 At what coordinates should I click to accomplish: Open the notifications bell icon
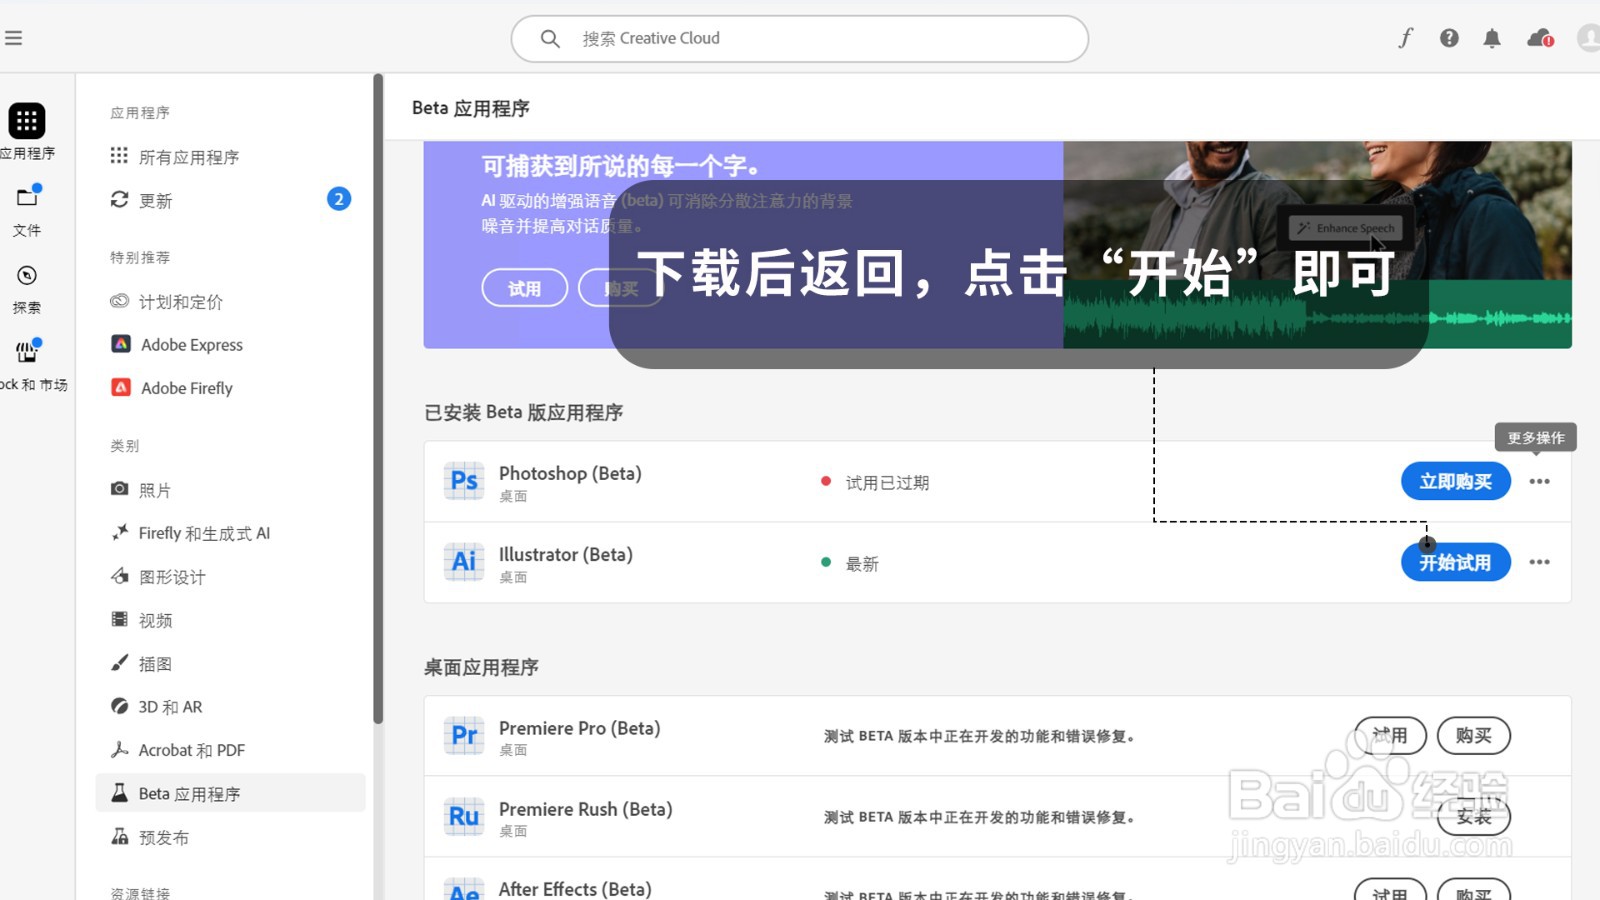tap(1492, 38)
